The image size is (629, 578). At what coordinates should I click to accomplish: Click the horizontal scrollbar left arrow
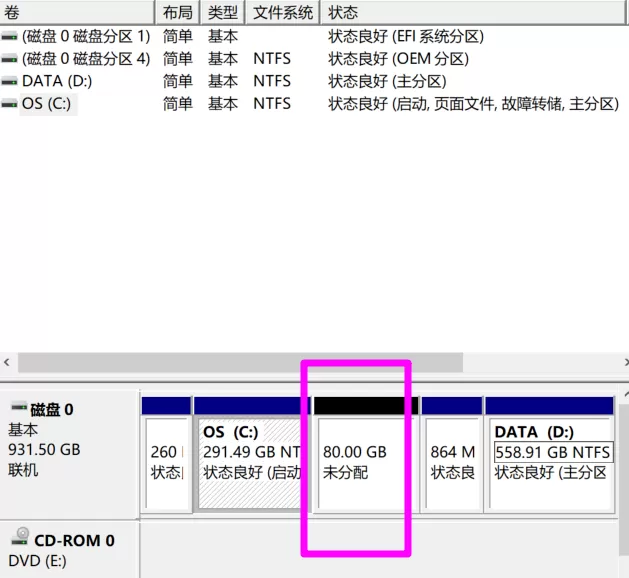tap(7, 363)
